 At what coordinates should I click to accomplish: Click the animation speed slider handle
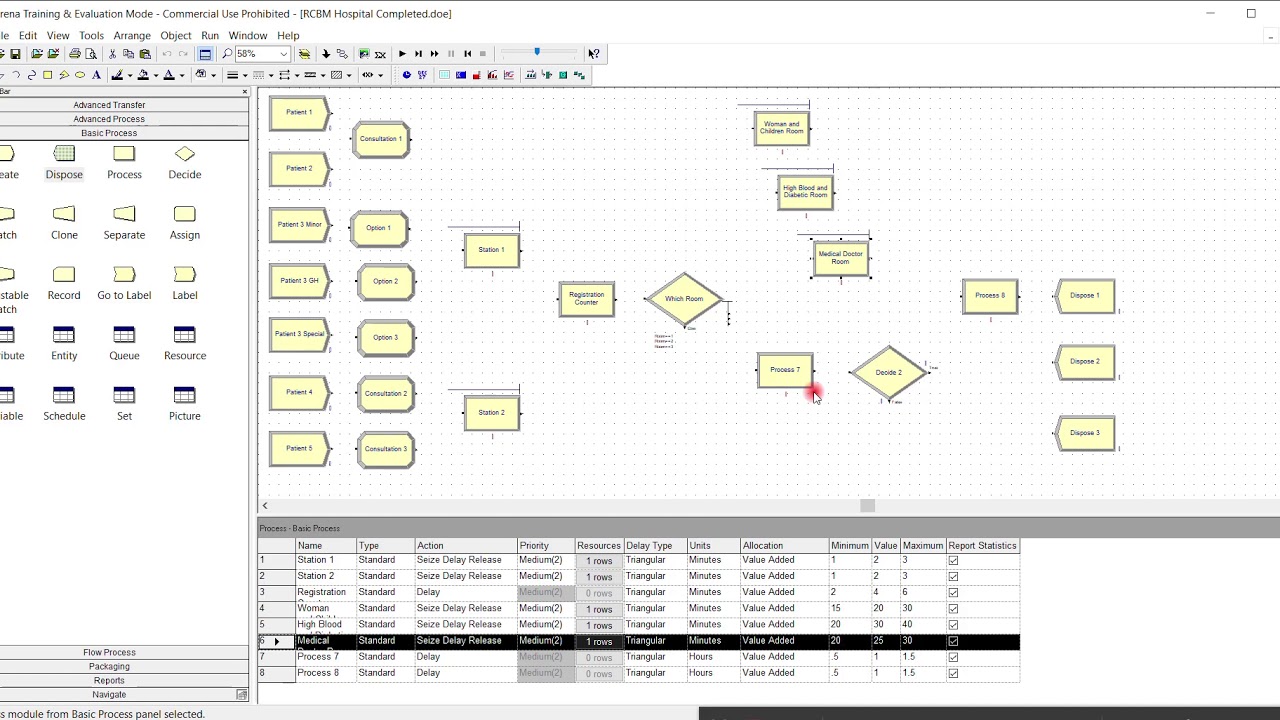pyautogui.click(x=537, y=52)
